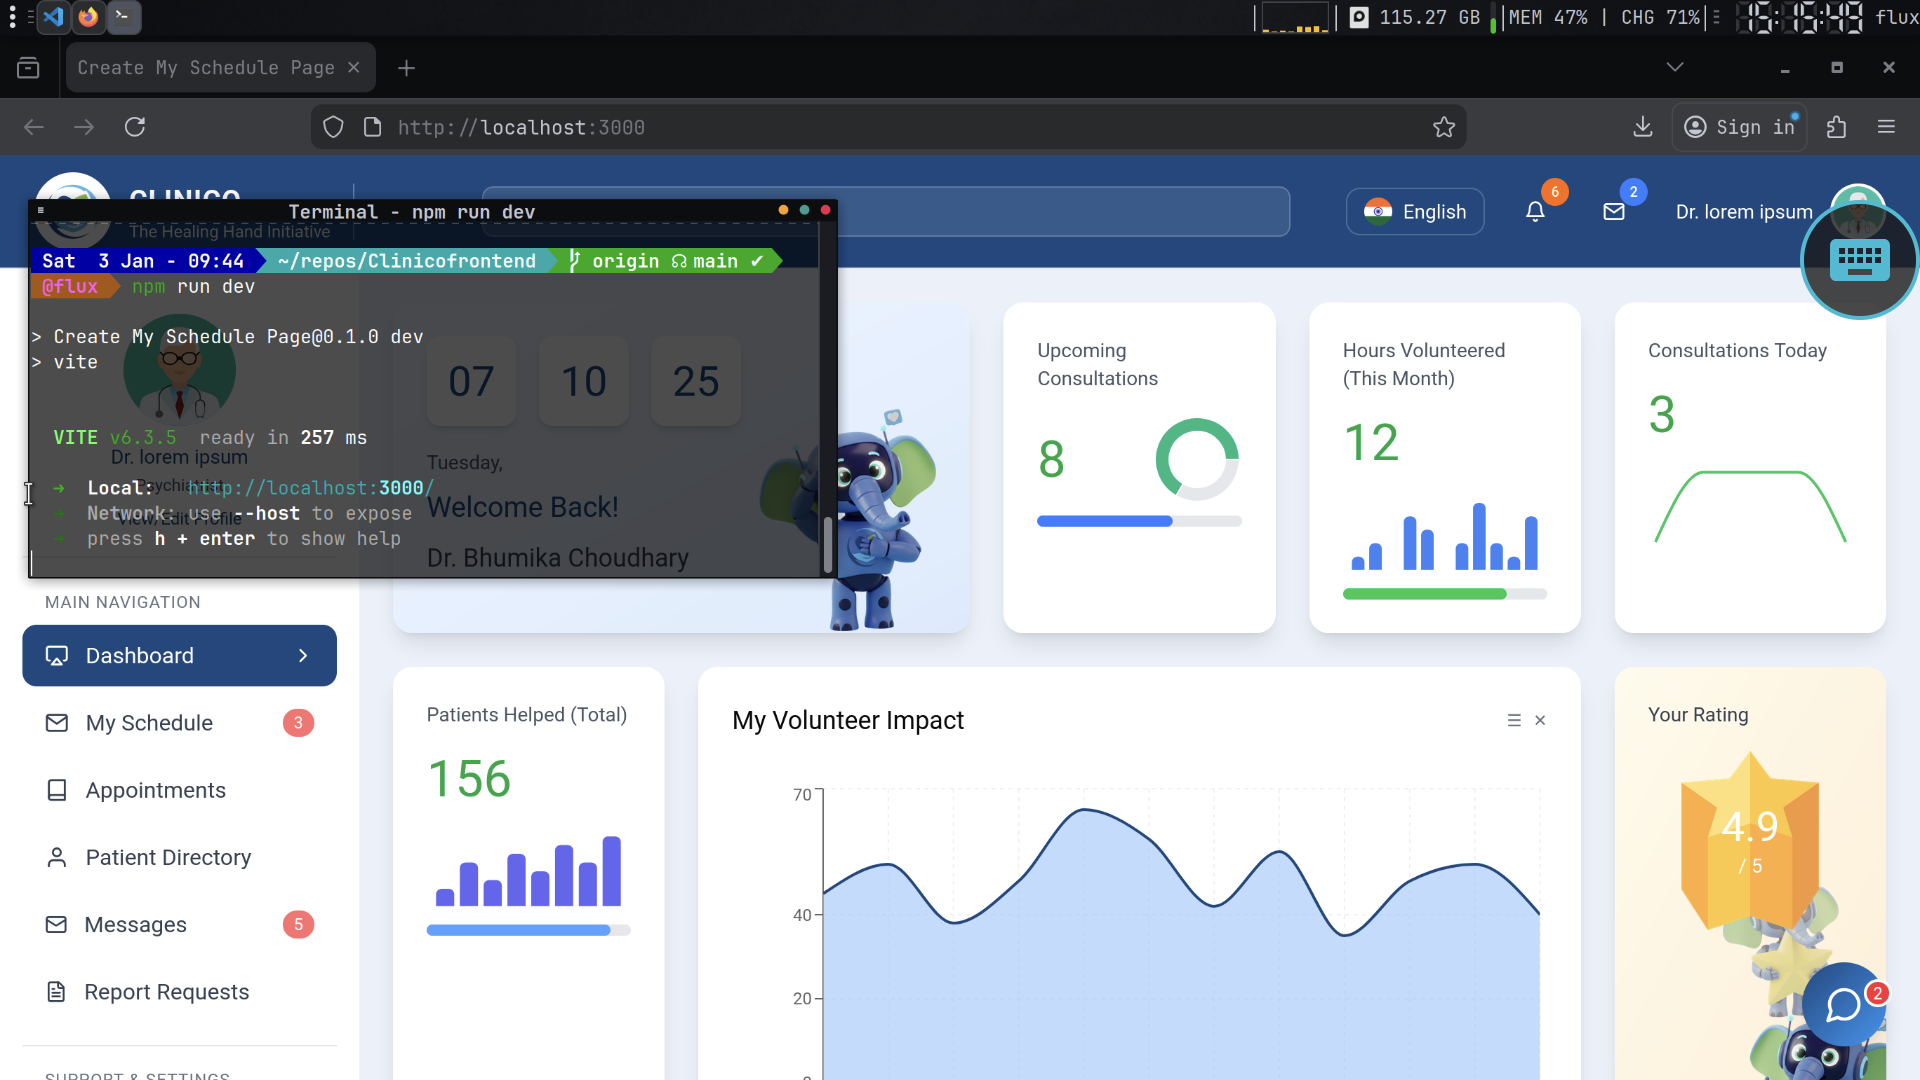The image size is (1920, 1080).
Task: Go to Patient Directory menu item
Action: [168, 857]
